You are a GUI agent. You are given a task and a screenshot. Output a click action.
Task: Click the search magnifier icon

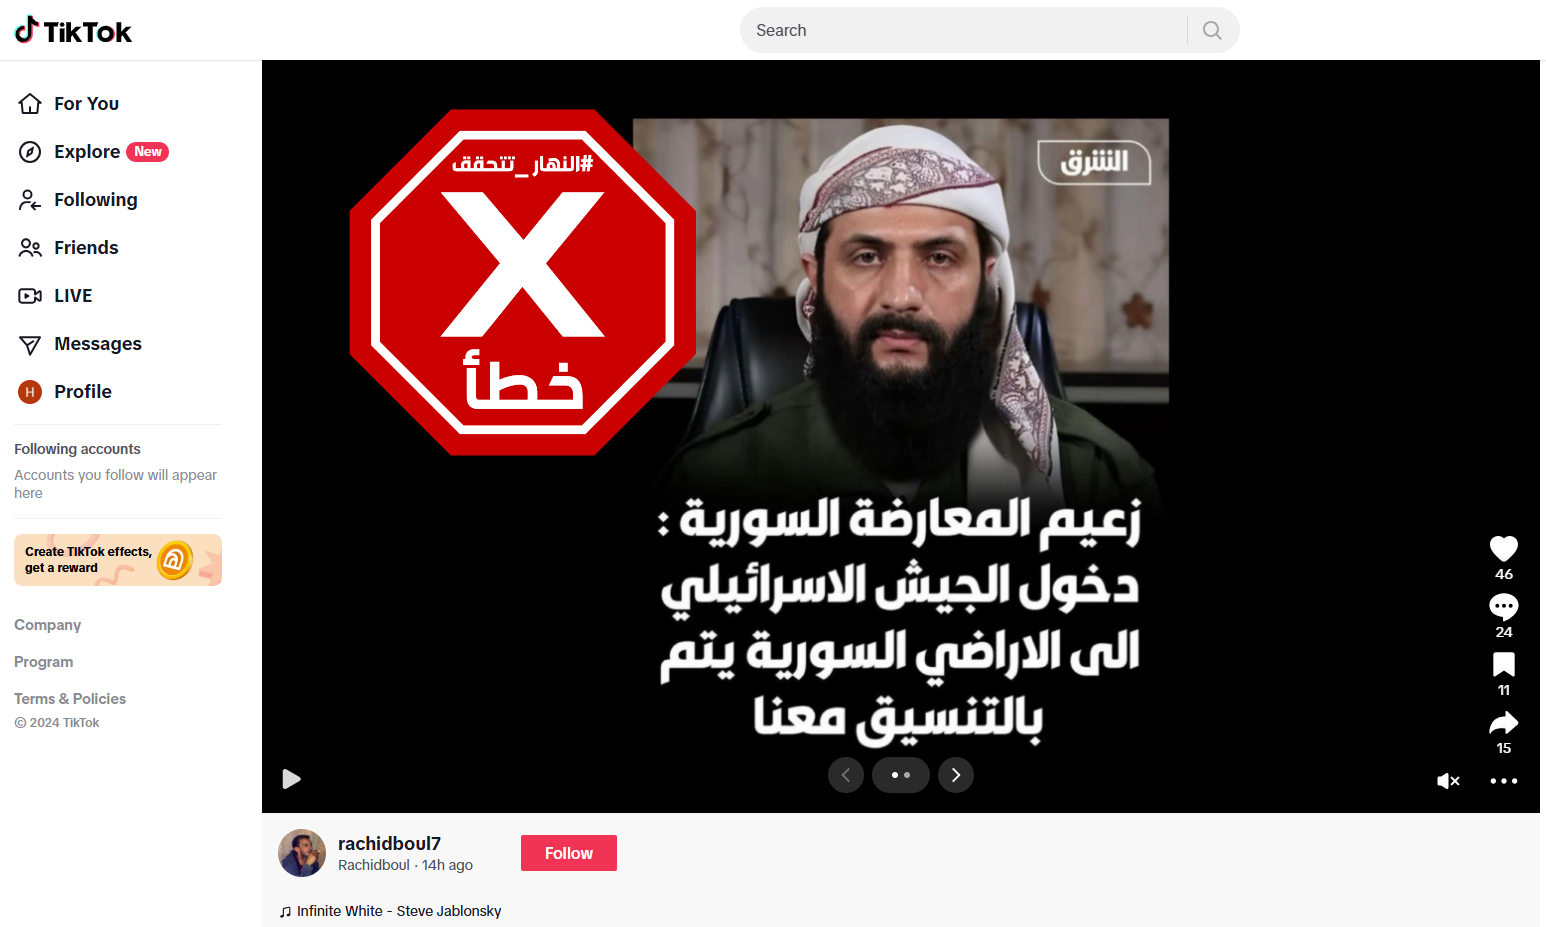pos(1212,30)
